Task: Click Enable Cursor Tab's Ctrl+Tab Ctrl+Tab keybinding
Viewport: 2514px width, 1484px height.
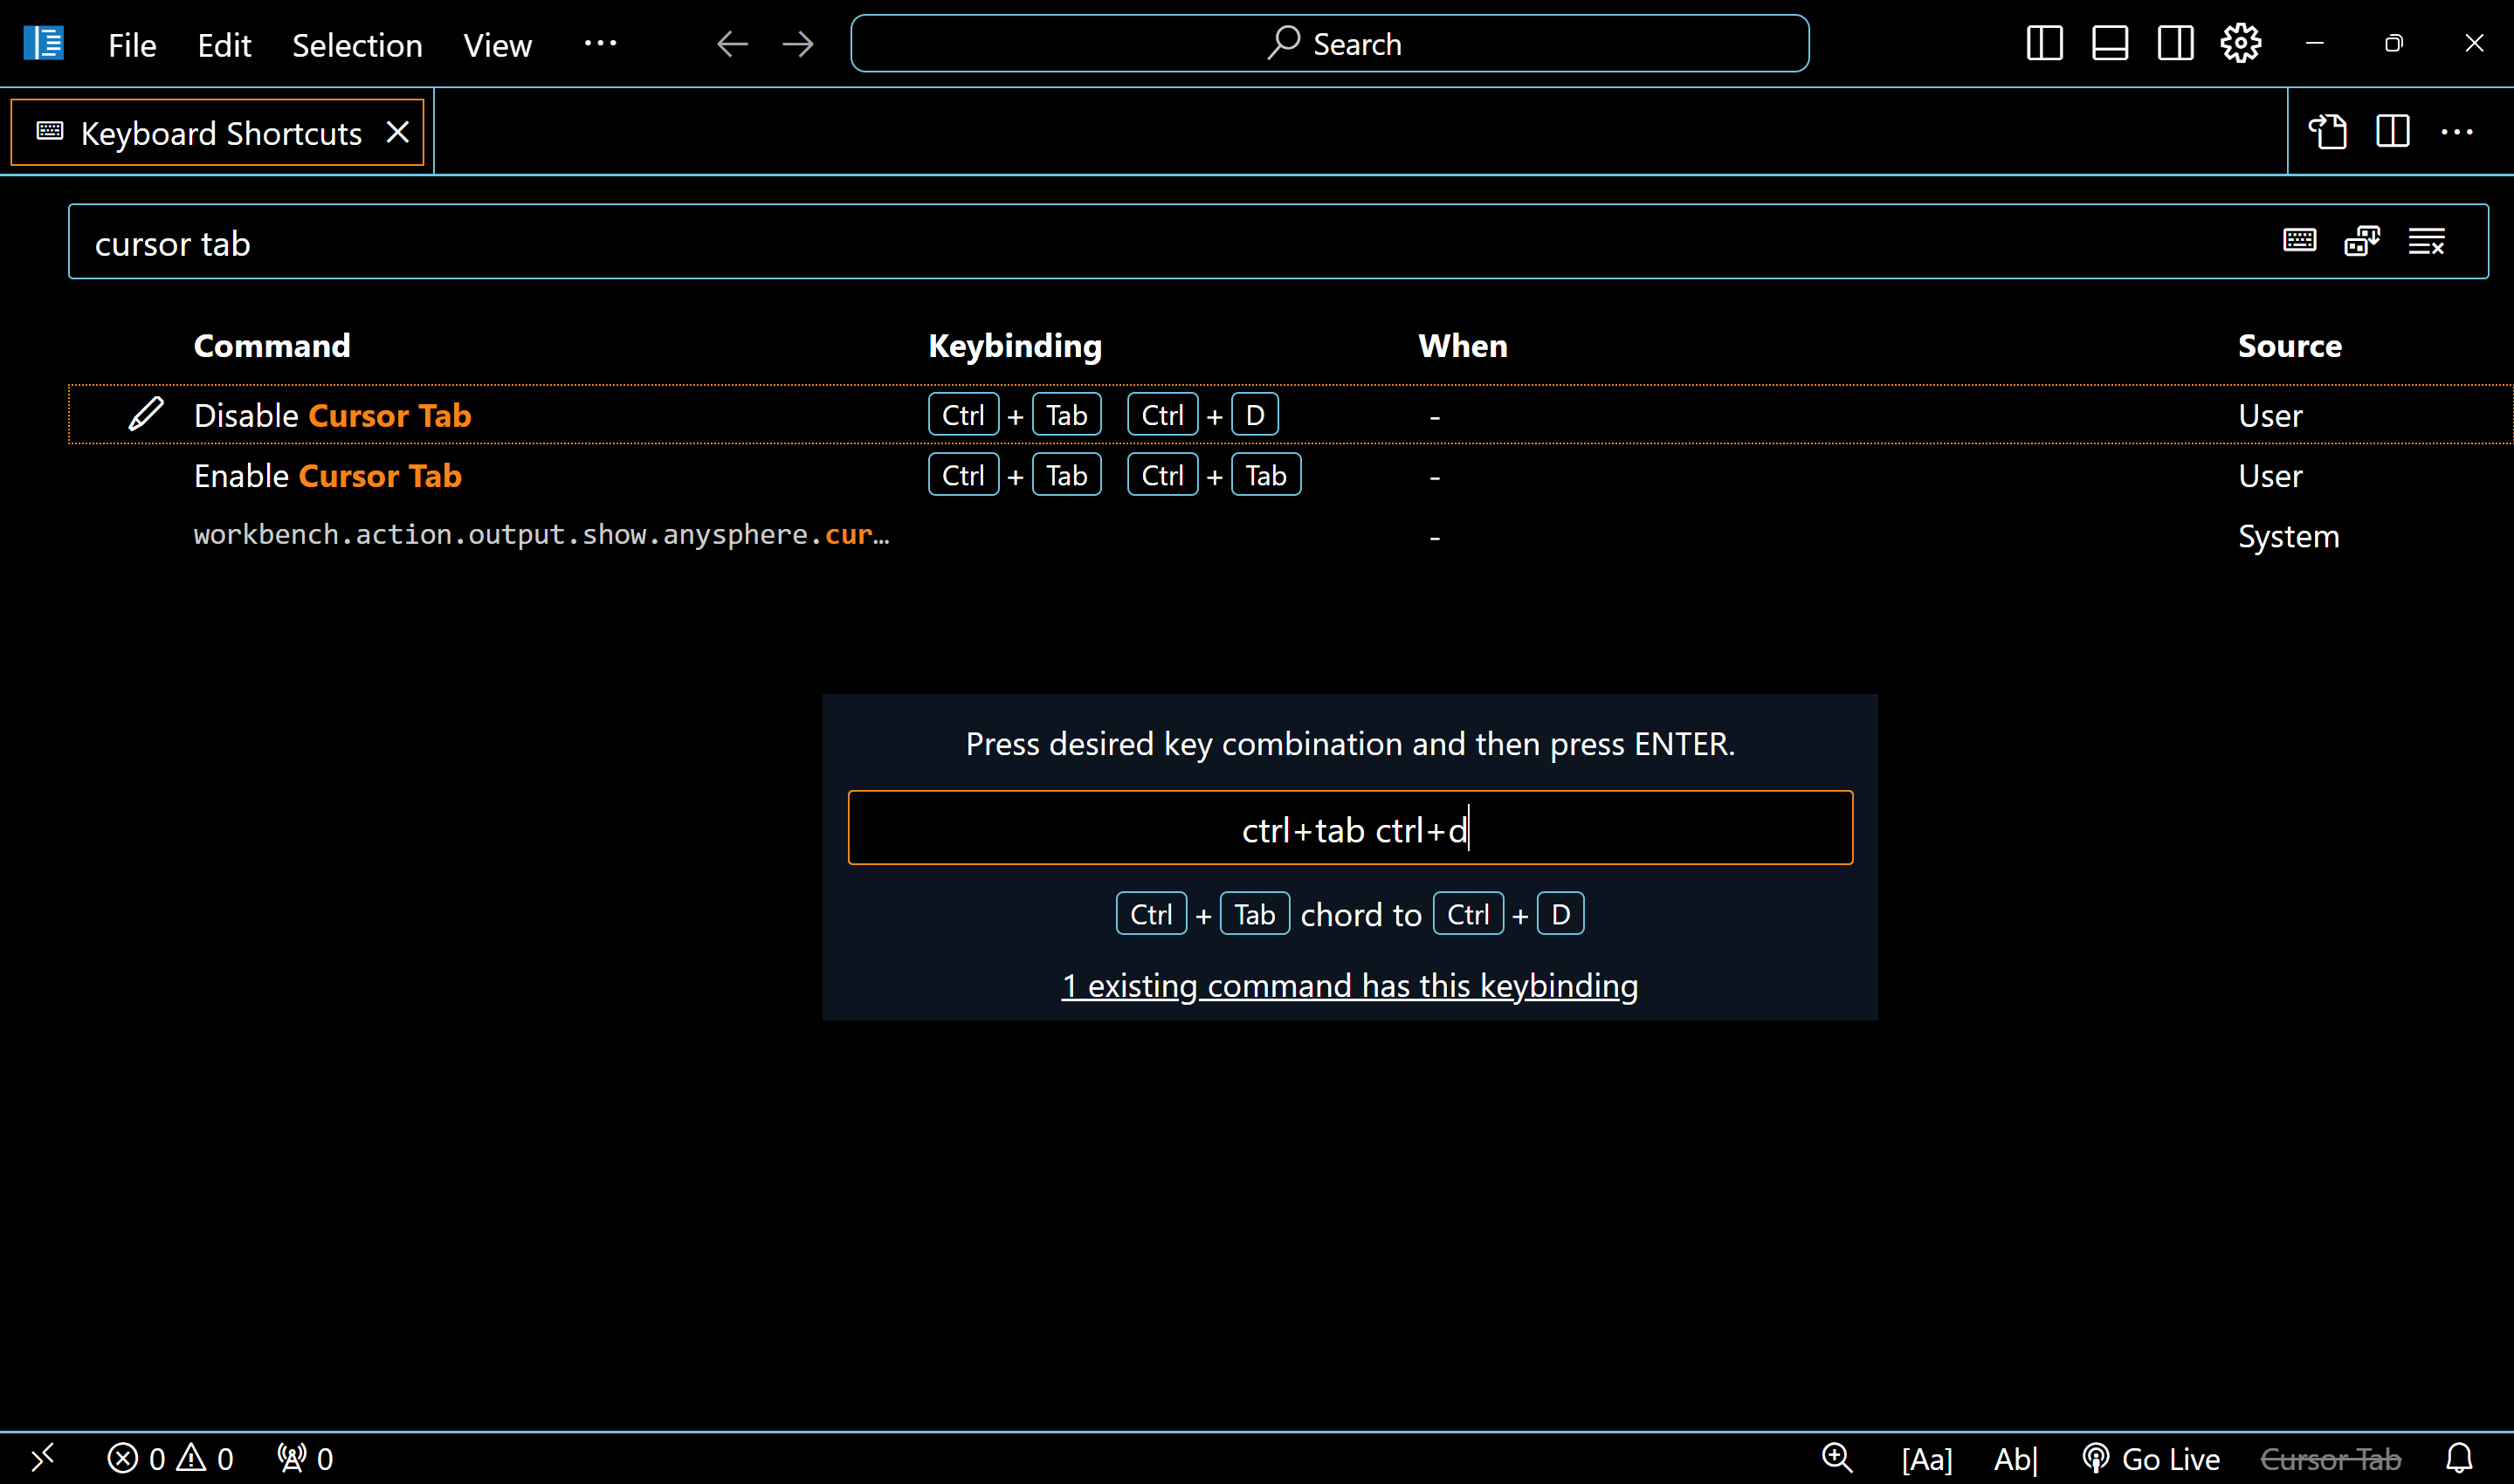Action: point(1114,475)
